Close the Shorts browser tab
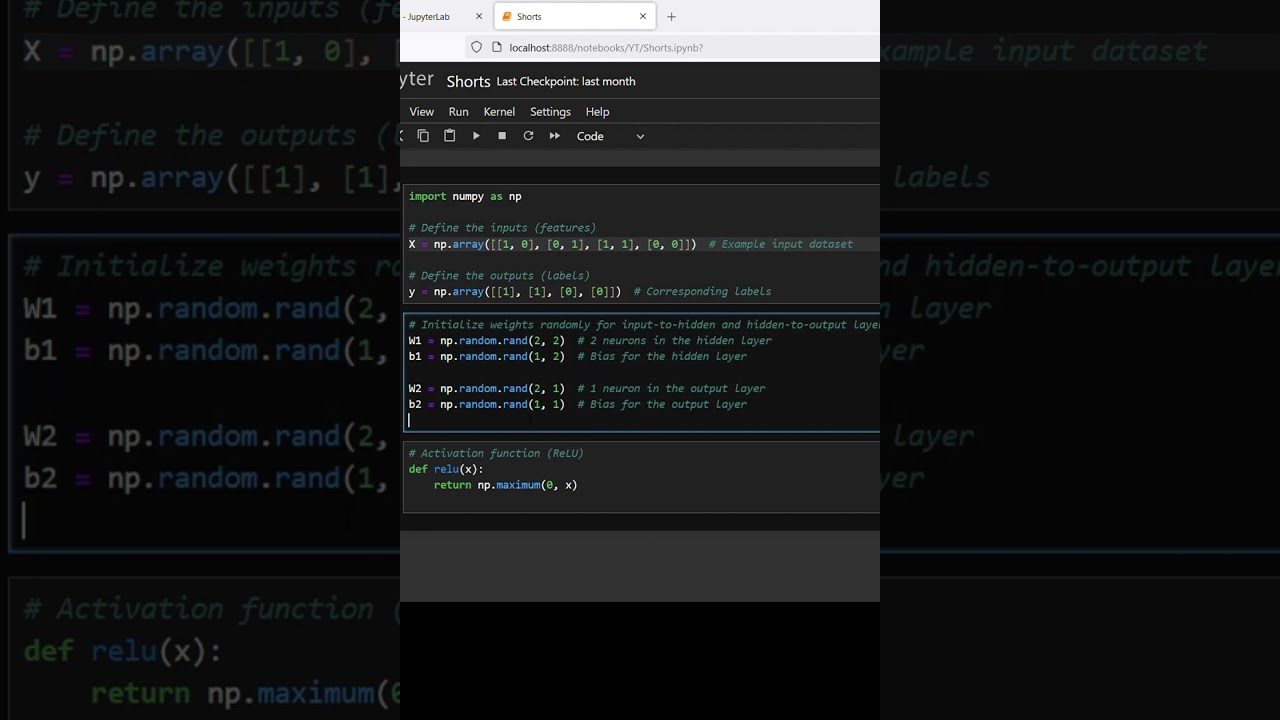Viewport: 1280px width, 720px height. [643, 17]
